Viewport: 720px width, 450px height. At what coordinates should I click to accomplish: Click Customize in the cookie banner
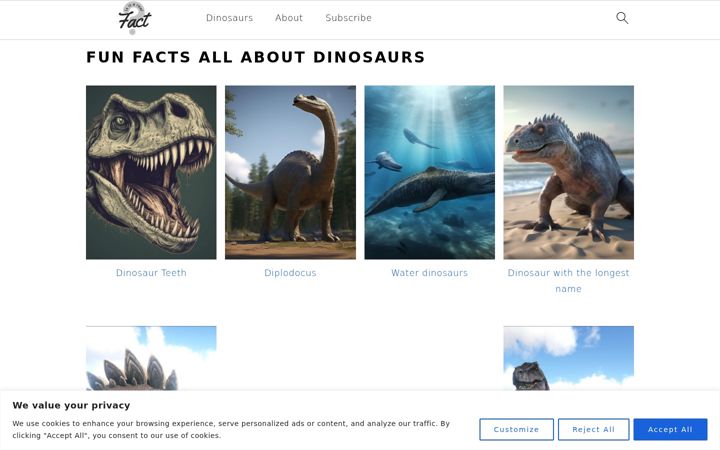(516, 429)
